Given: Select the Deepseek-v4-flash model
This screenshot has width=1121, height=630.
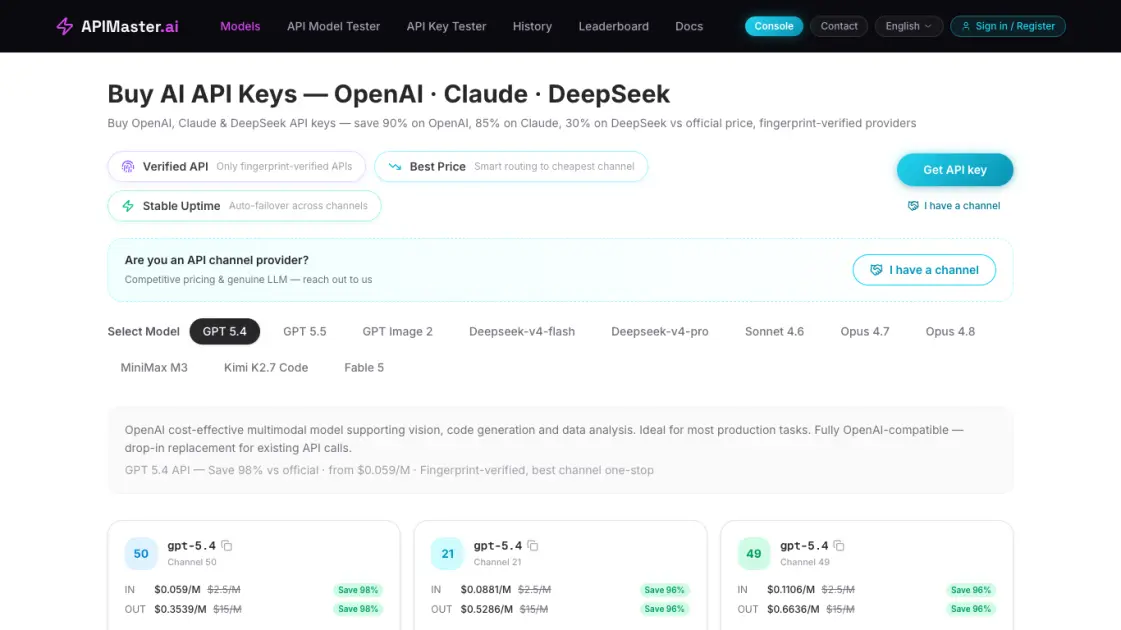Looking at the screenshot, I should pos(522,332).
